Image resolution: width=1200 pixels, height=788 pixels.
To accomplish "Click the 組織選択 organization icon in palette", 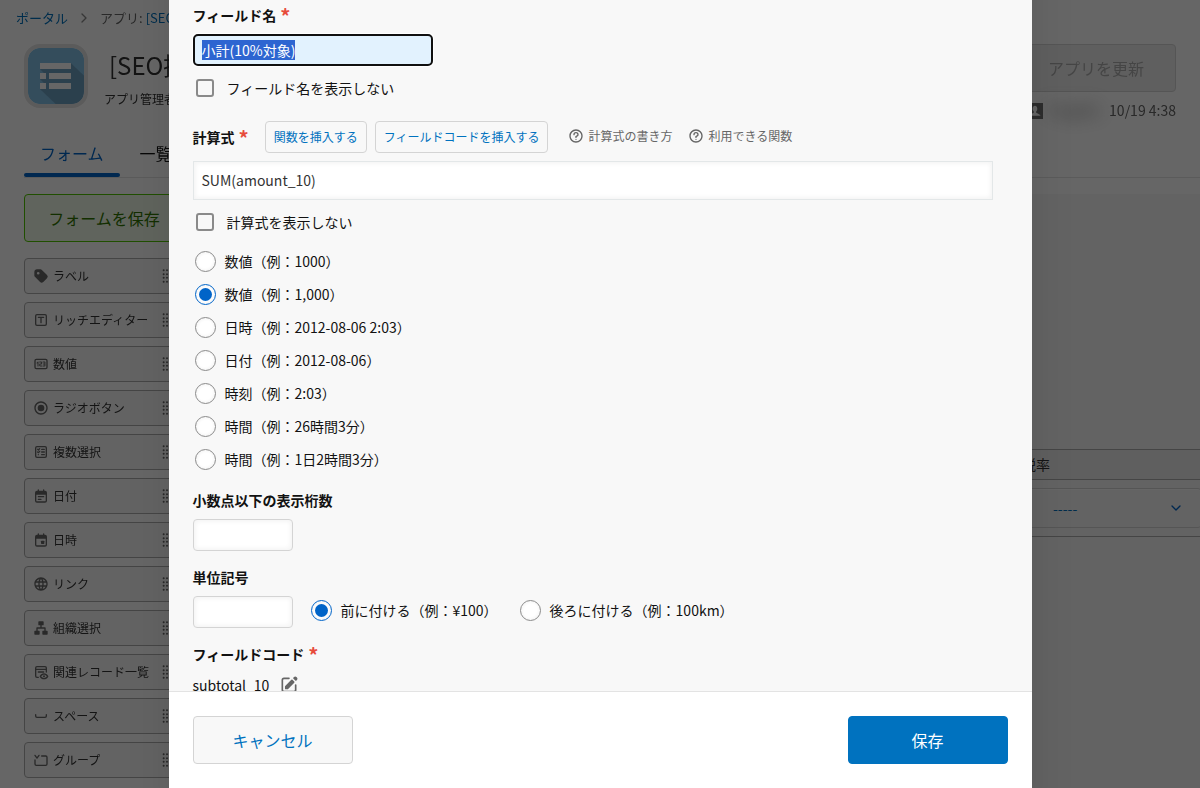I will (x=41, y=628).
